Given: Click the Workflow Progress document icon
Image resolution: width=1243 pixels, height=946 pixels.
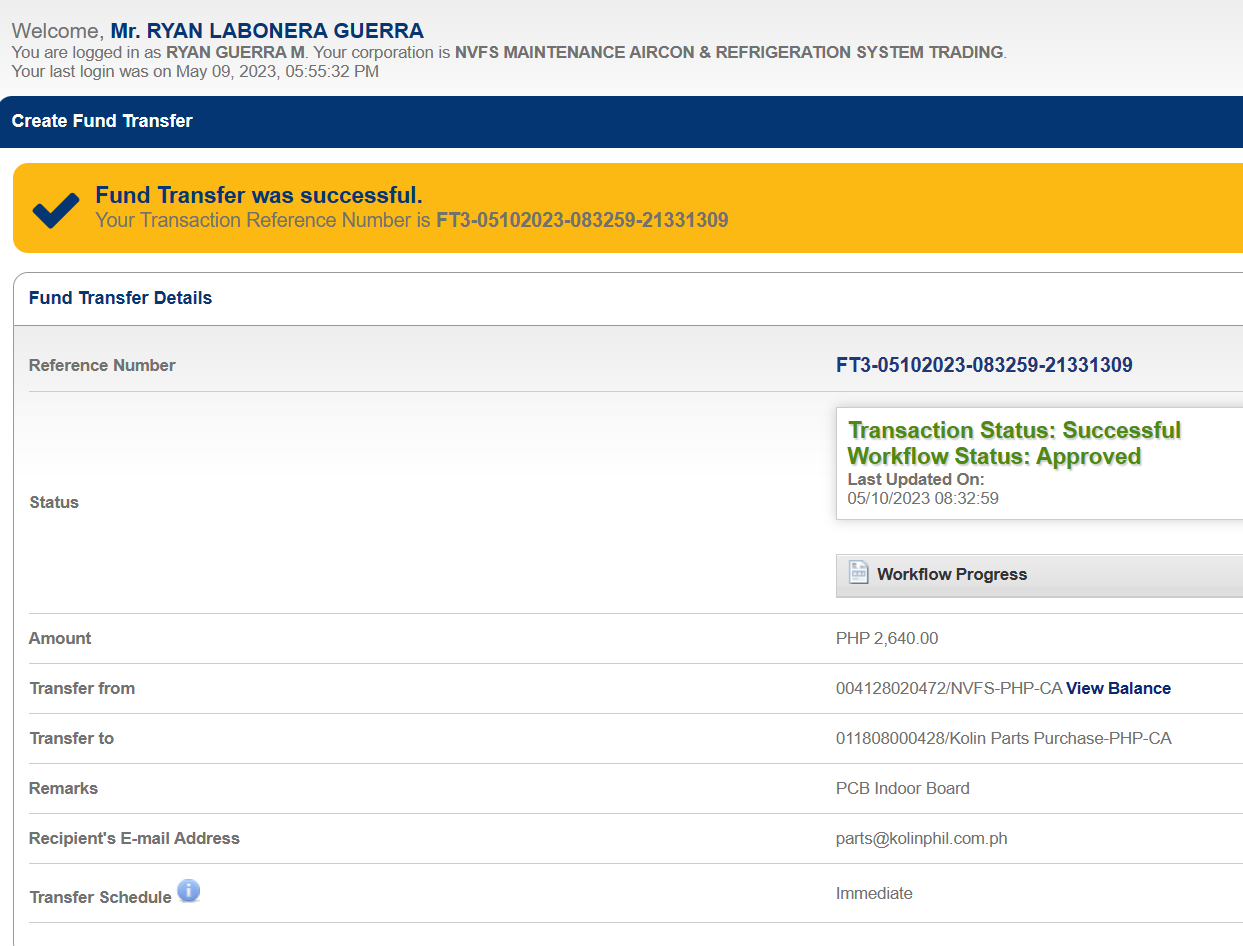Looking at the screenshot, I should [x=858, y=573].
